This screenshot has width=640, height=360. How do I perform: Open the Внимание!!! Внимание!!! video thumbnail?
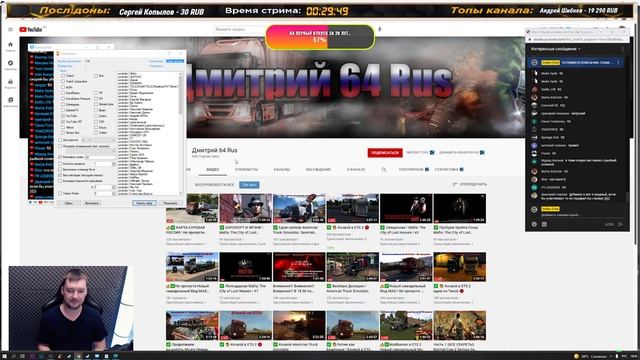[x=299, y=267]
